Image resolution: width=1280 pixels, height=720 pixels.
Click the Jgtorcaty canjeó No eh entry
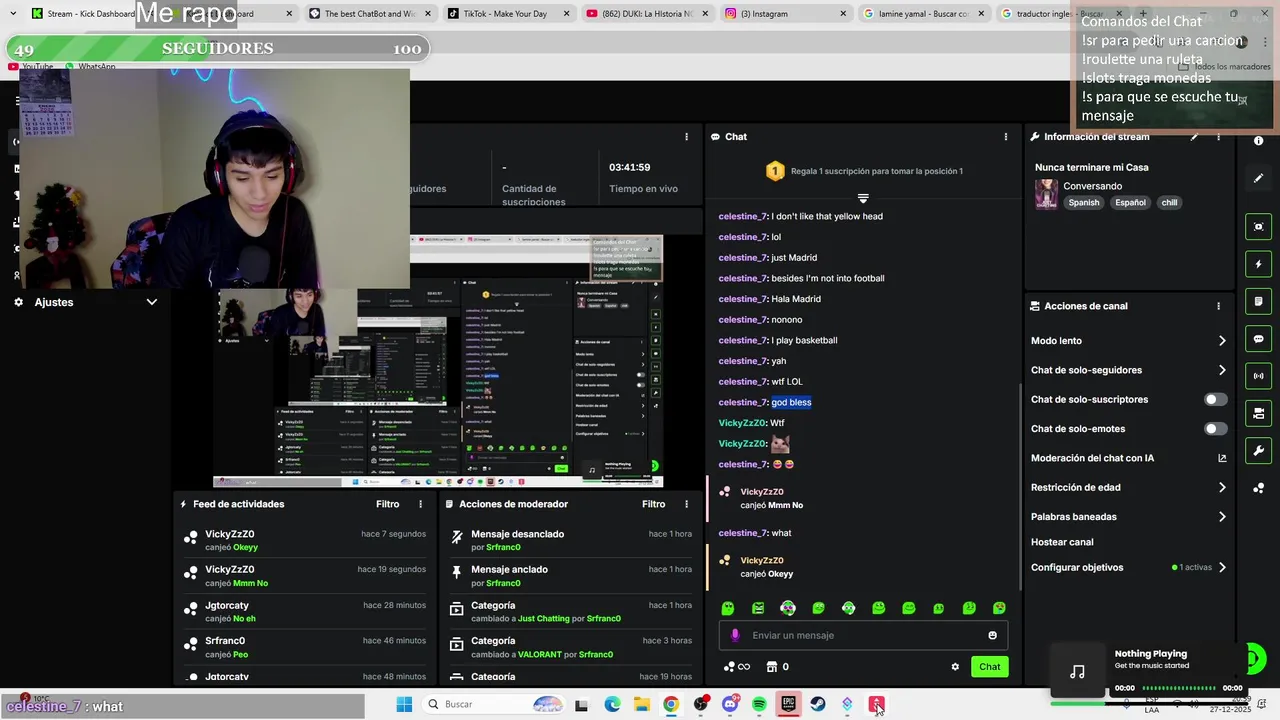click(x=305, y=611)
